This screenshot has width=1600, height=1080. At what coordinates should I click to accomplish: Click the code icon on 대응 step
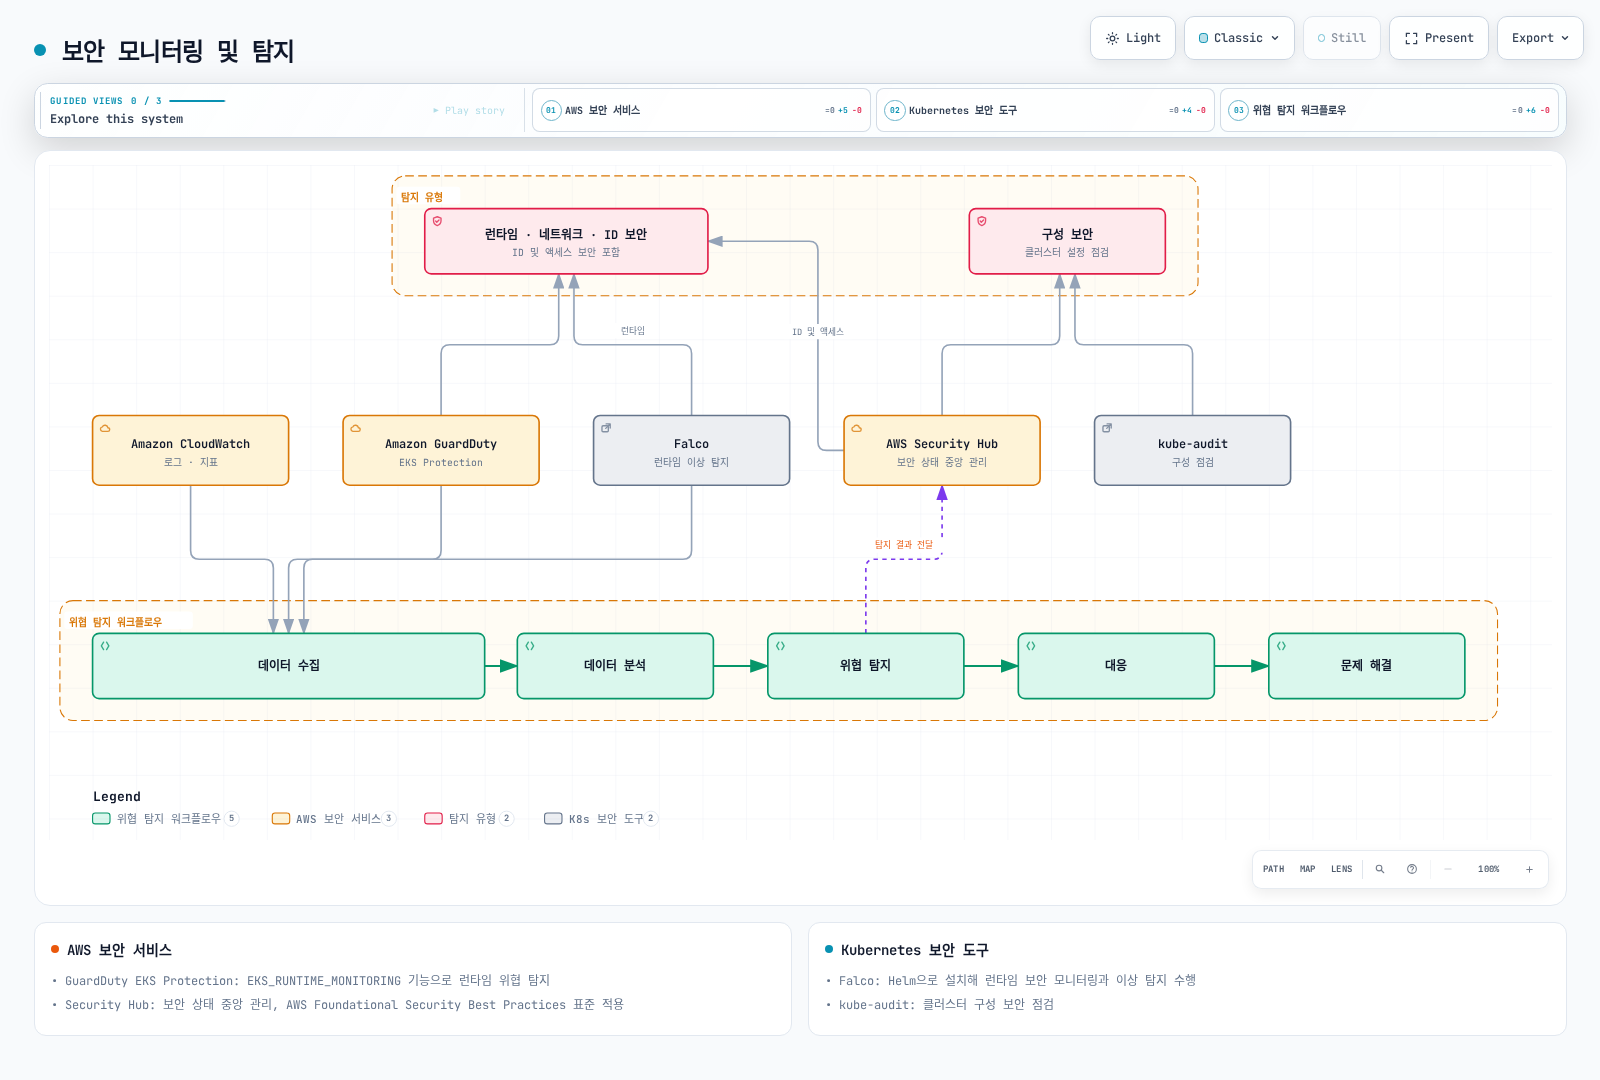pyautogui.click(x=1030, y=646)
